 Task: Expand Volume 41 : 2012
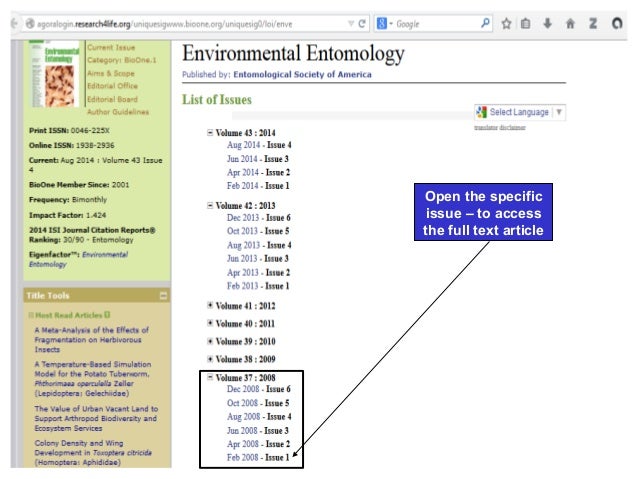click(x=210, y=305)
